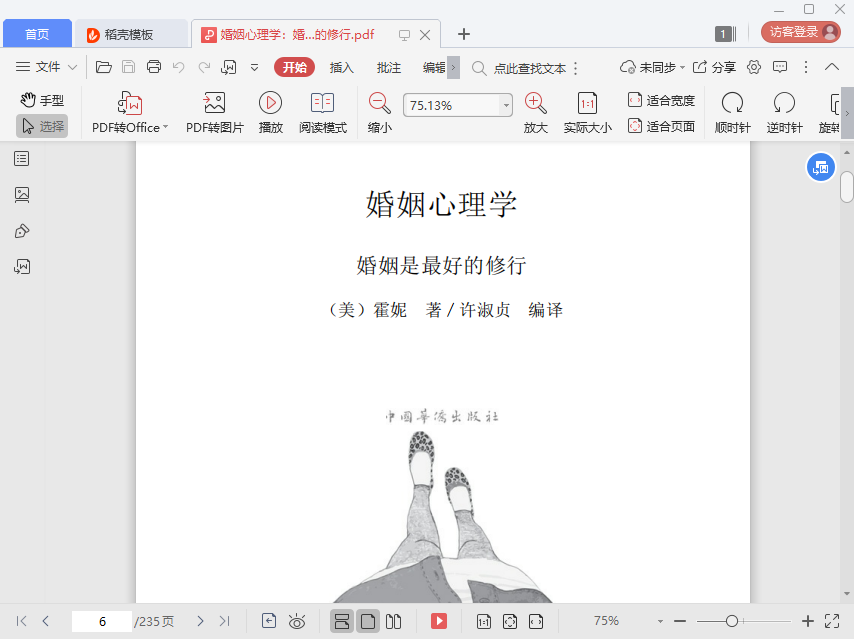
Task: Open the 首页 home tab
Action: click(x=37, y=34)
